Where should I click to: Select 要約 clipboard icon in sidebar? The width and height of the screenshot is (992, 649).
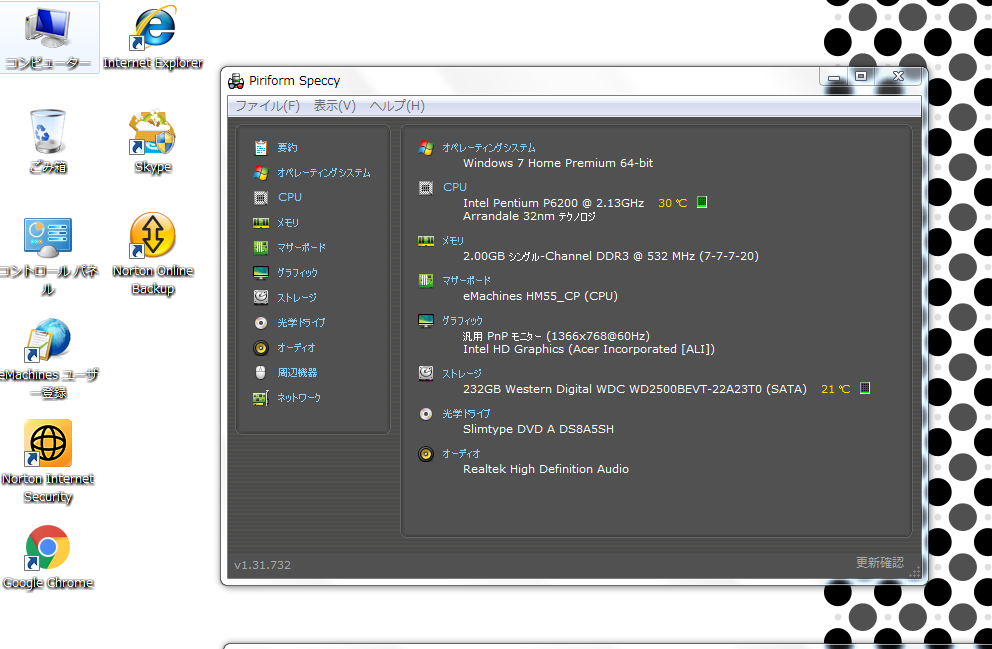pos(261,147)
